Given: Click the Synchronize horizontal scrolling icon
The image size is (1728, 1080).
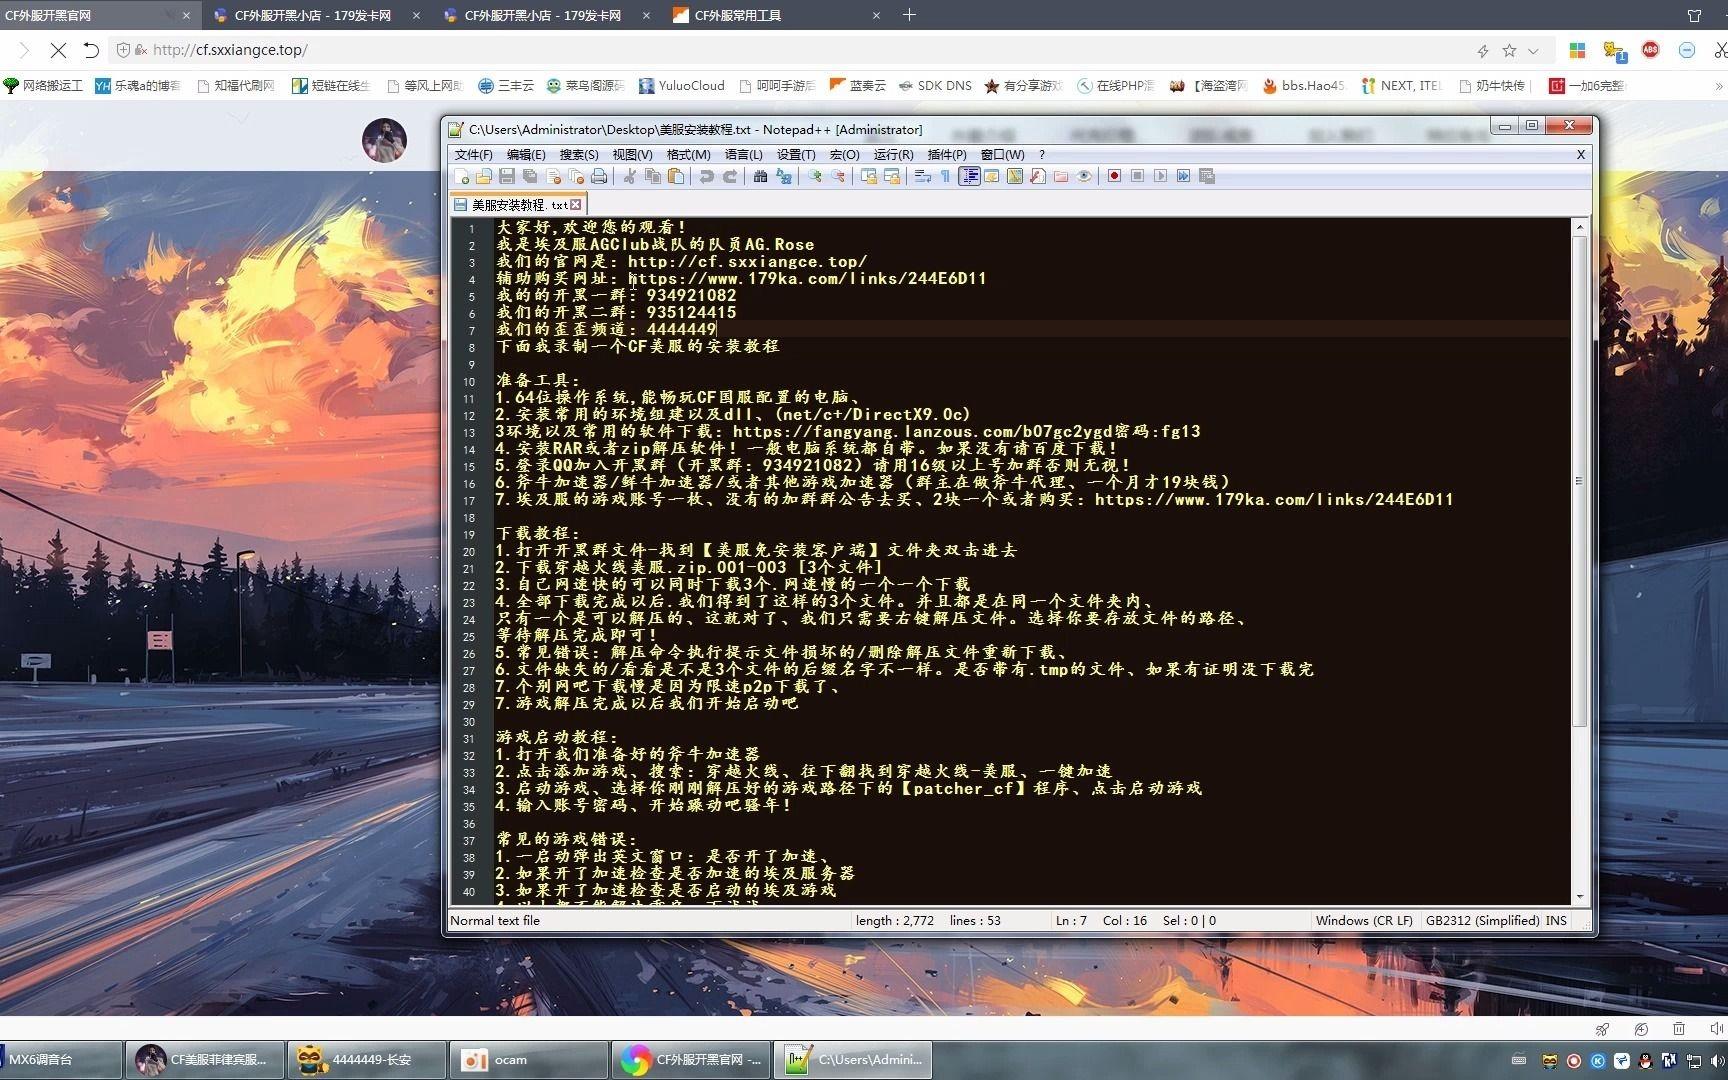Looking at the screenshot, I should (892, 176).
